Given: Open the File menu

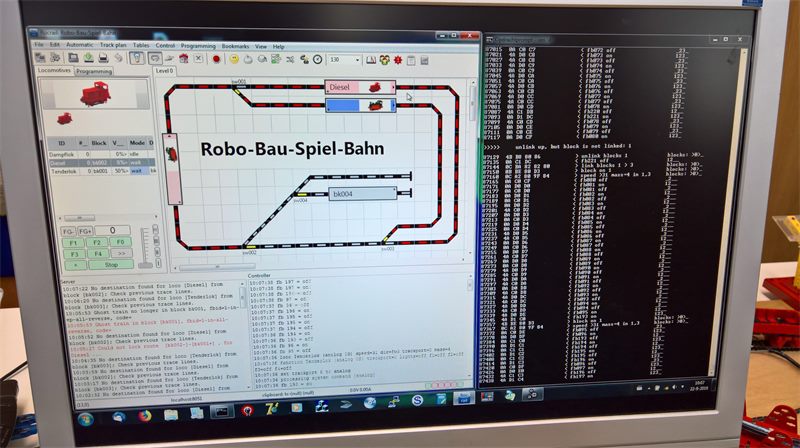Looking at the screenshot, I should (x=39, y=45).
